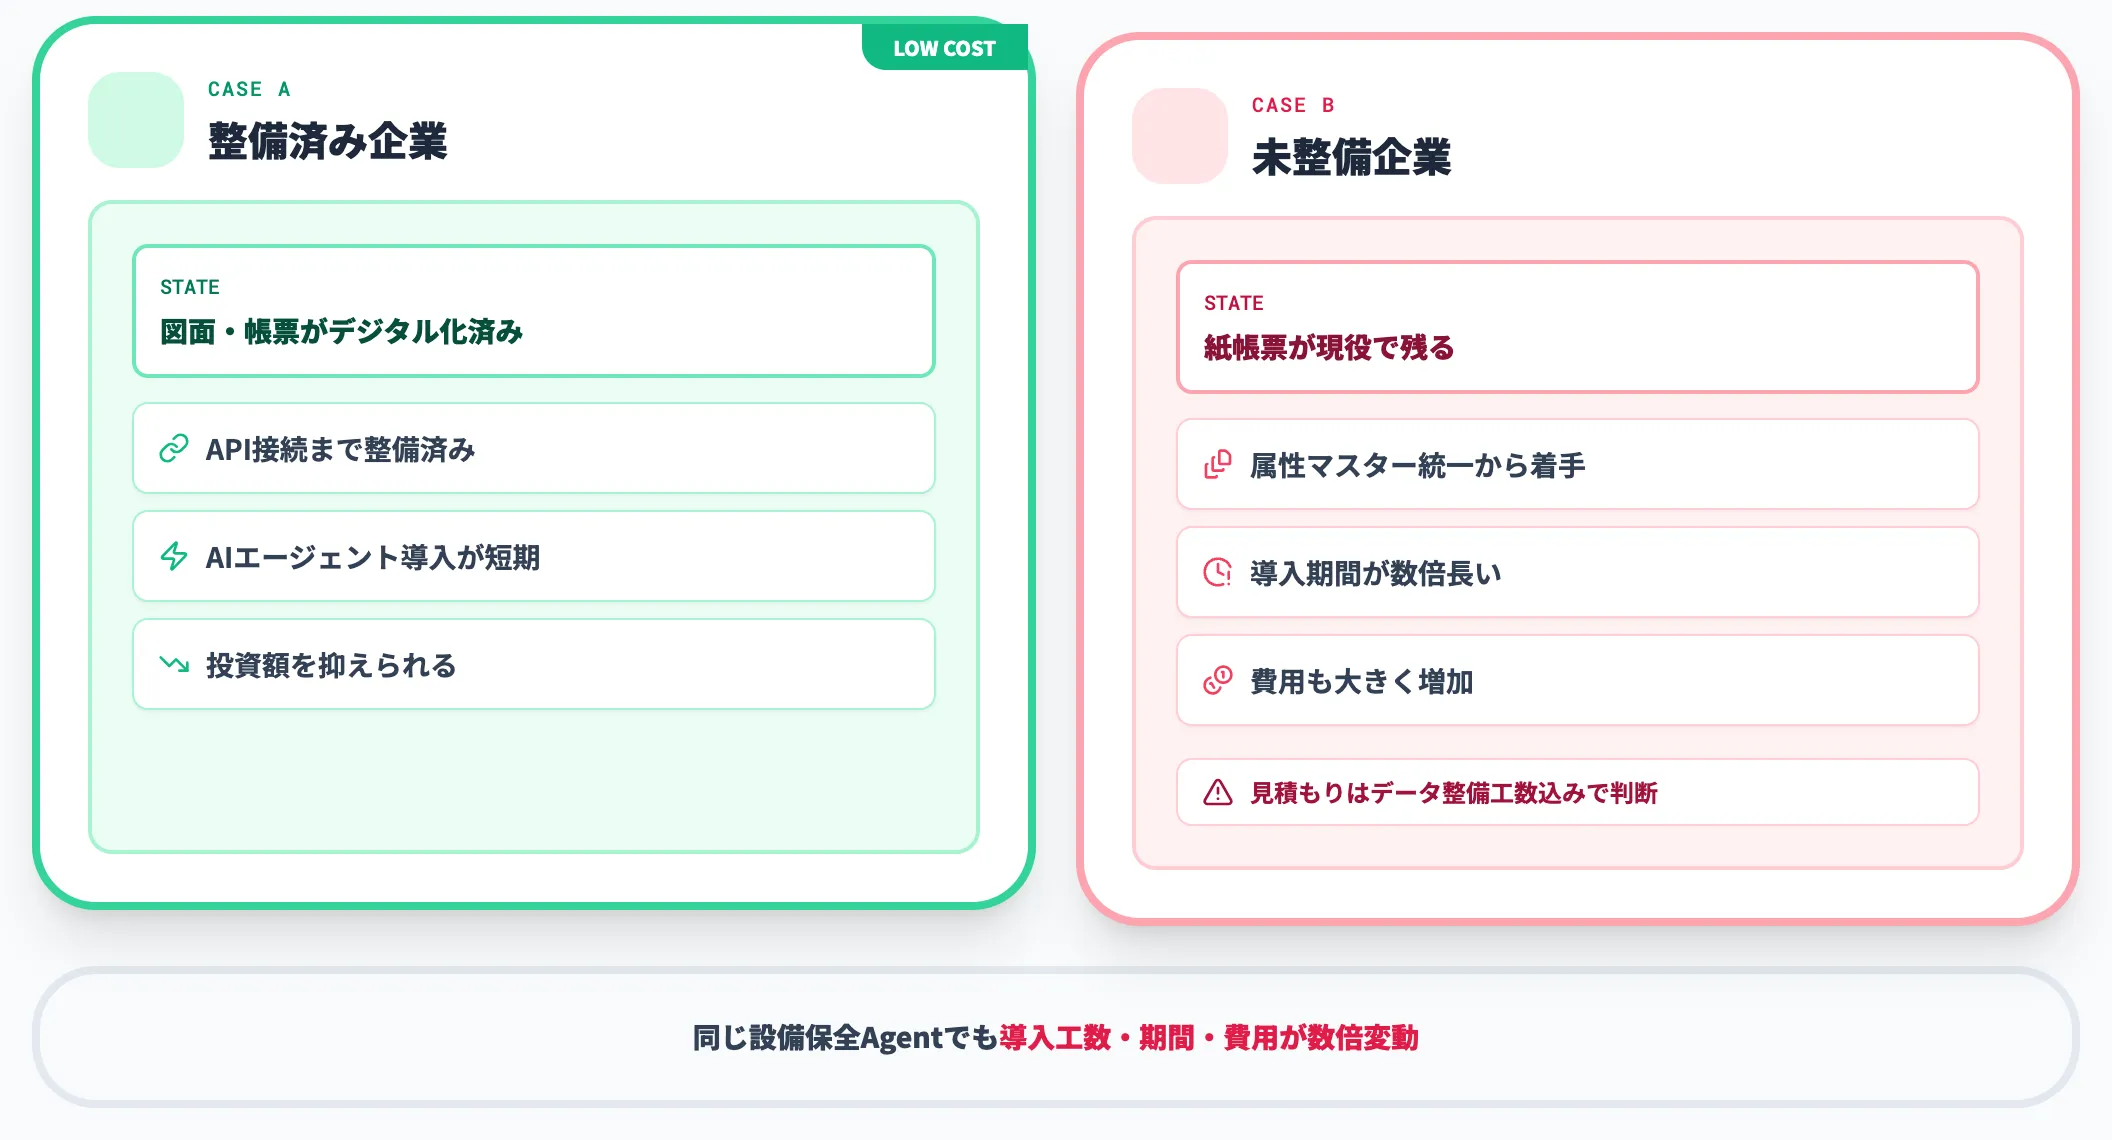Viewport: 2112px width, 1140px height.
Task: Click the 見積もりはデータ整備工数込みで判断 row
Action: point(1577,793)
